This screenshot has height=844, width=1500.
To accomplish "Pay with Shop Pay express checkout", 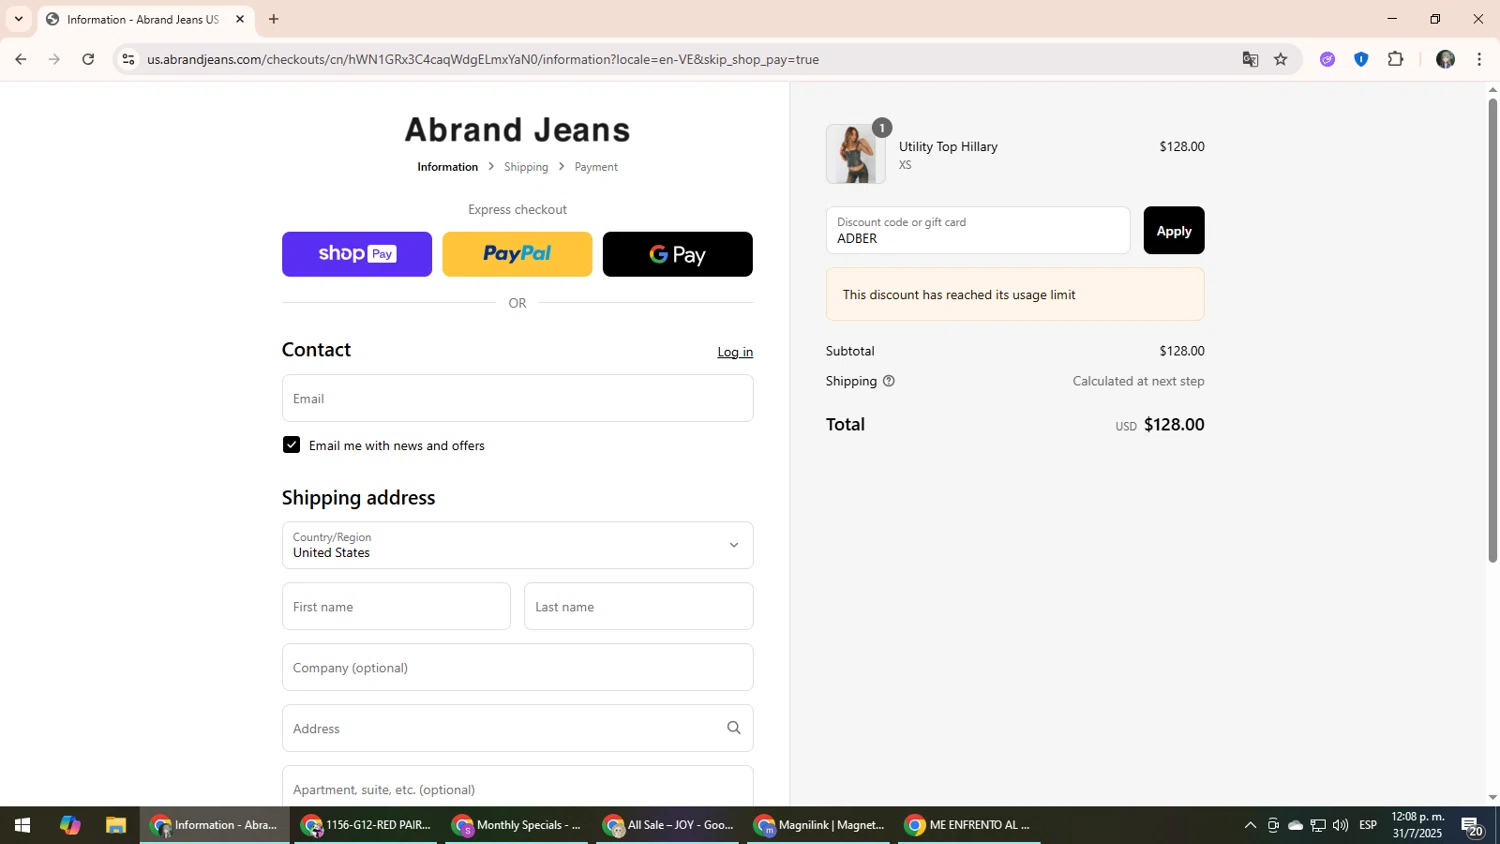I will pyautogui.click(x=357, y=254).
